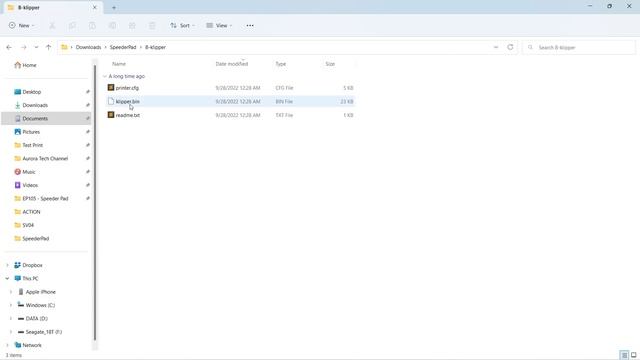Screen dimensions: 640x360
Task: Select the klipper.bin file
Action: (231, 101)
